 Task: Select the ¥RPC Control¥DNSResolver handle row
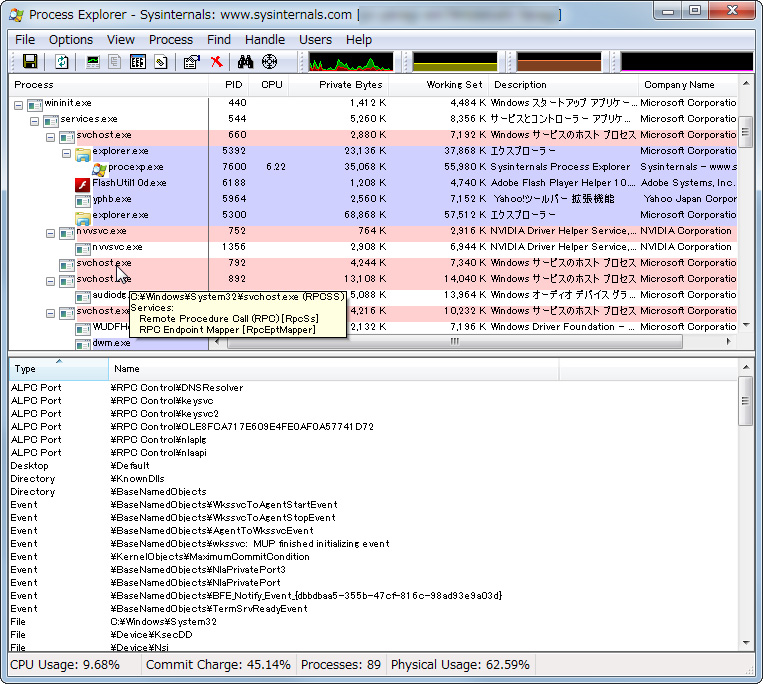[373, 388]
